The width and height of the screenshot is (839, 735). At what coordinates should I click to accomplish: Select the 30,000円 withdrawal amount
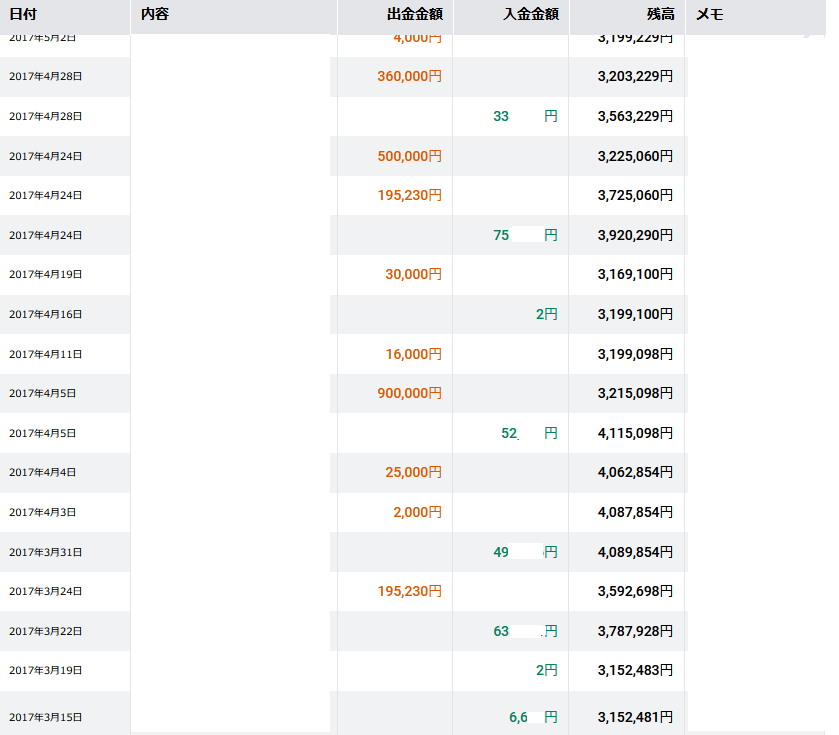(x=414, y=274)
